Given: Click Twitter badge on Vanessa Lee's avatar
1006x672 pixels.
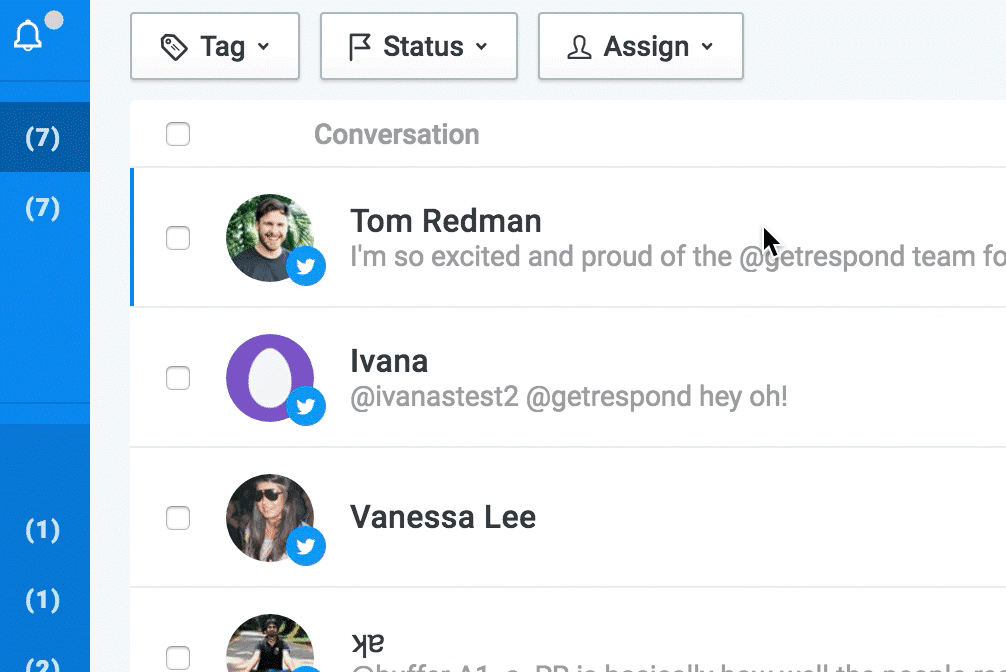Looking at the screenshot, I should pos(306,546).
